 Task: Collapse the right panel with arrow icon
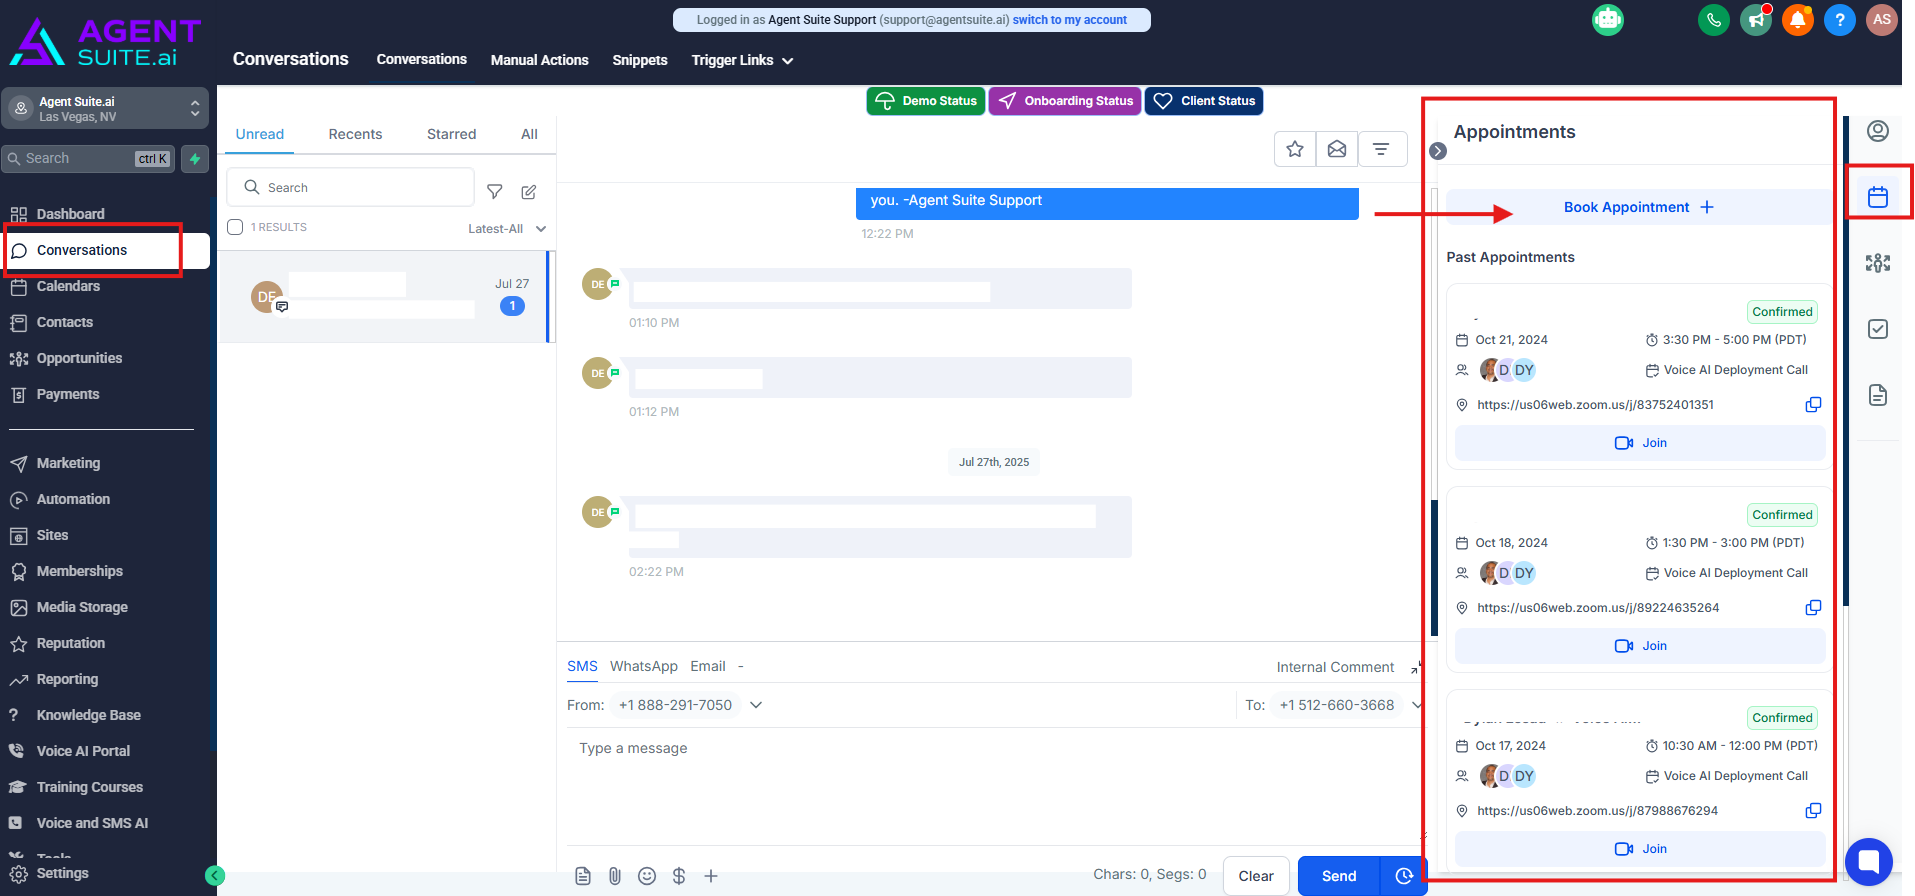[x=1438, y=151]
